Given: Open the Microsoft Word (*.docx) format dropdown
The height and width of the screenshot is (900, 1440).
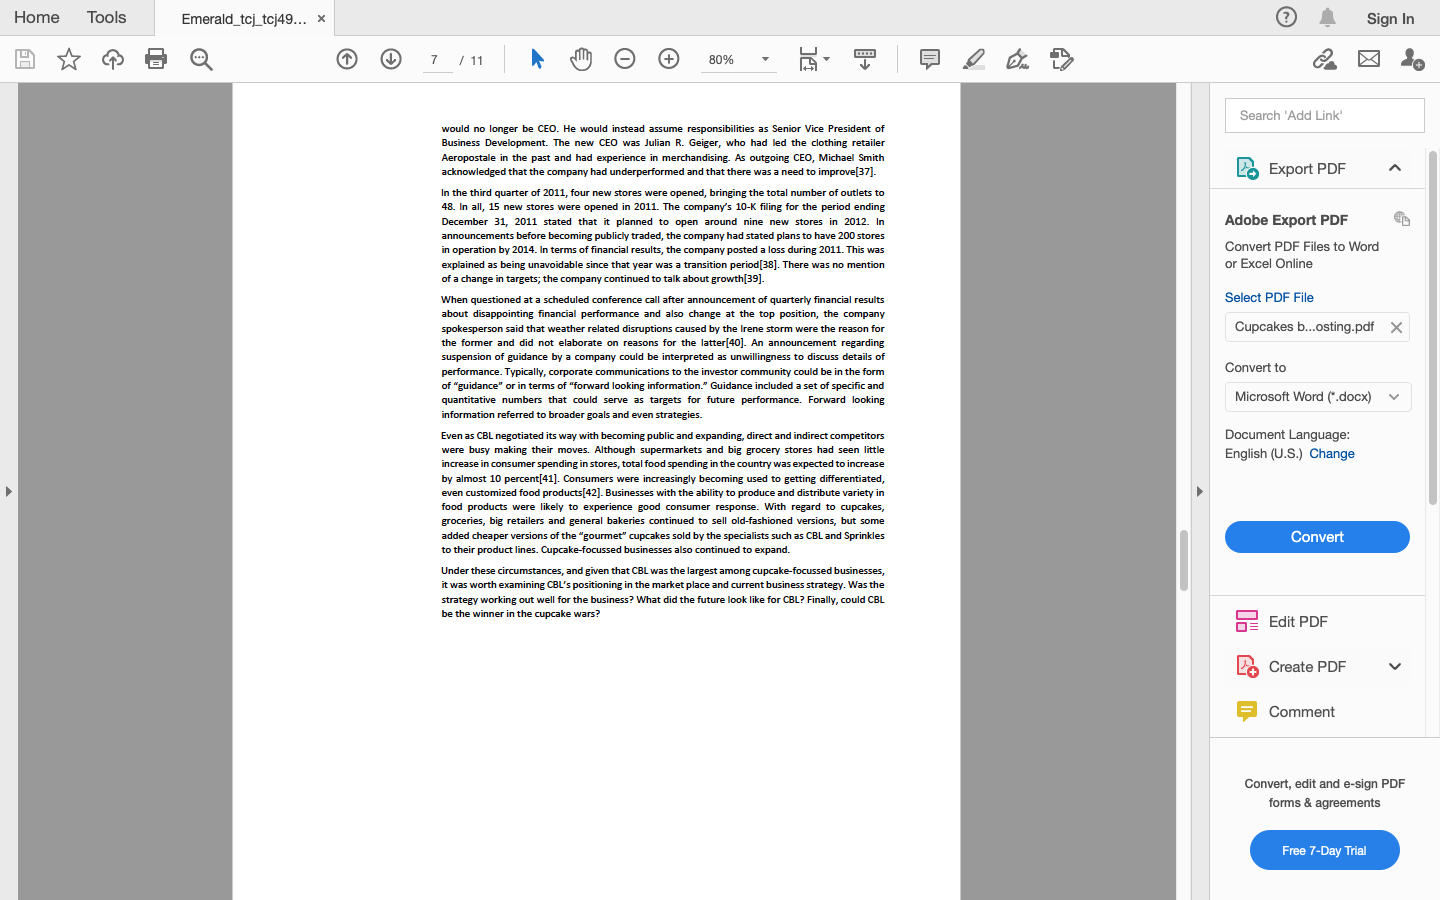Looking at the screenshot, I should pos(1317,396).
